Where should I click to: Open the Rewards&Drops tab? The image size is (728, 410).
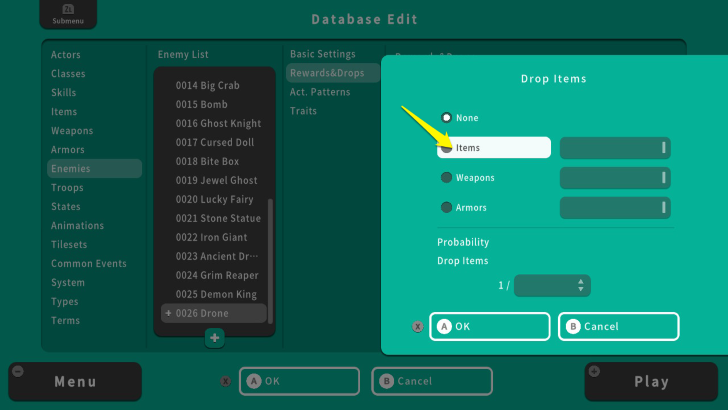point(333,73)
